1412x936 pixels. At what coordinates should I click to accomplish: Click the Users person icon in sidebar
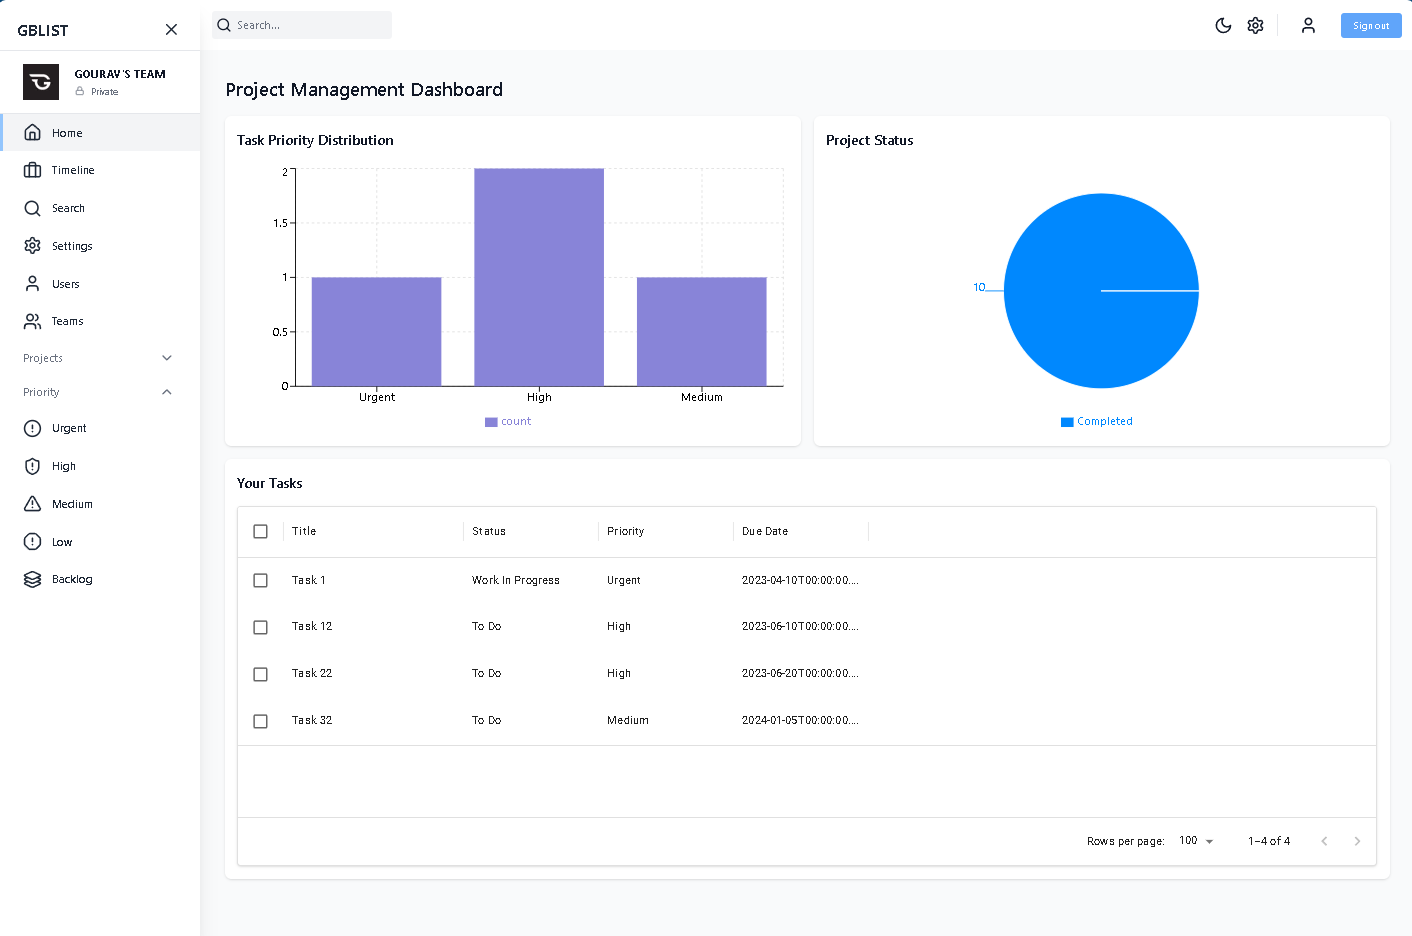click(32, 284)
